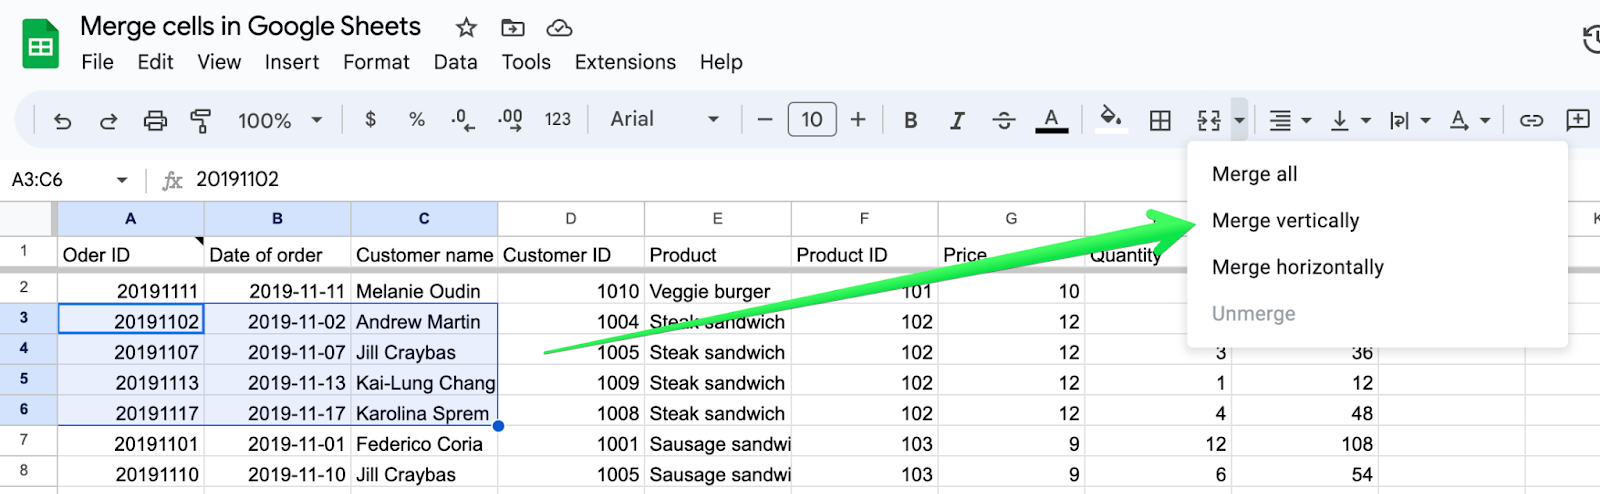Click cell with Veggie burger
The width and height of the screenshot is (1600, 494).
coord(718,291)
